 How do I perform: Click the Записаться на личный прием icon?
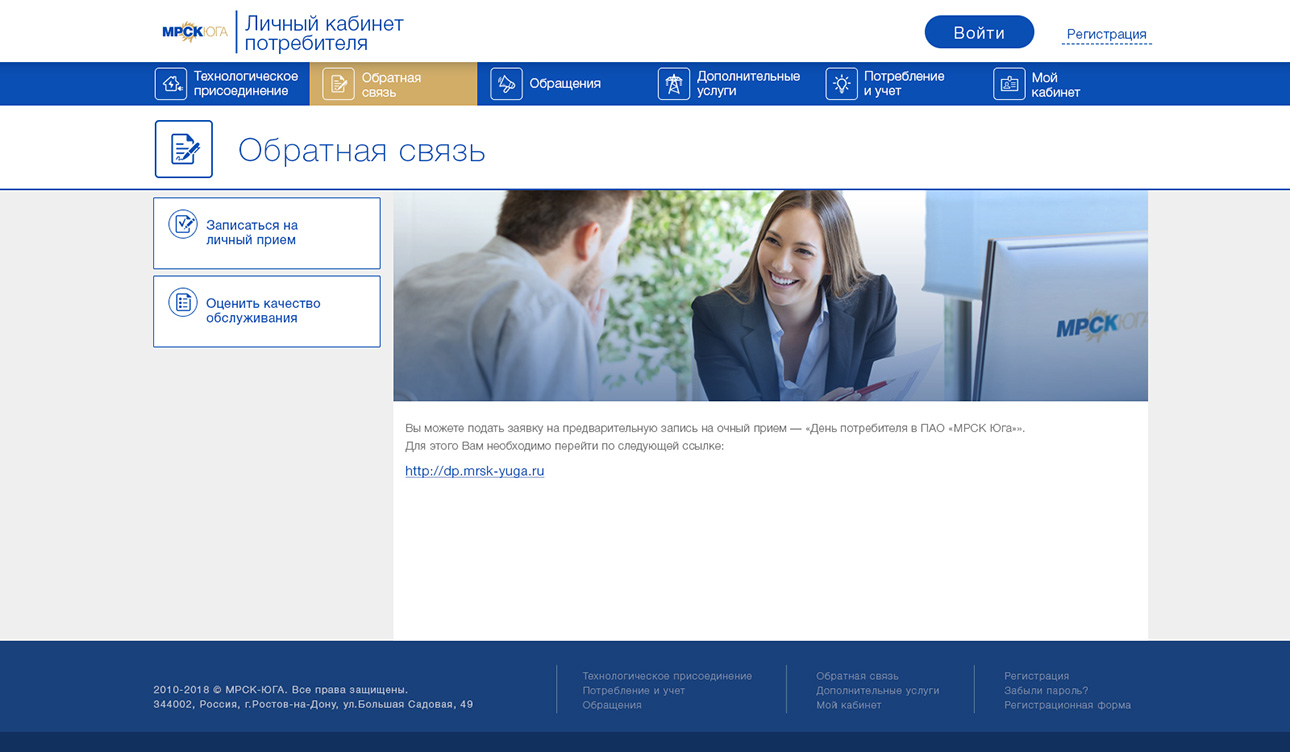[x=183, y=224]
